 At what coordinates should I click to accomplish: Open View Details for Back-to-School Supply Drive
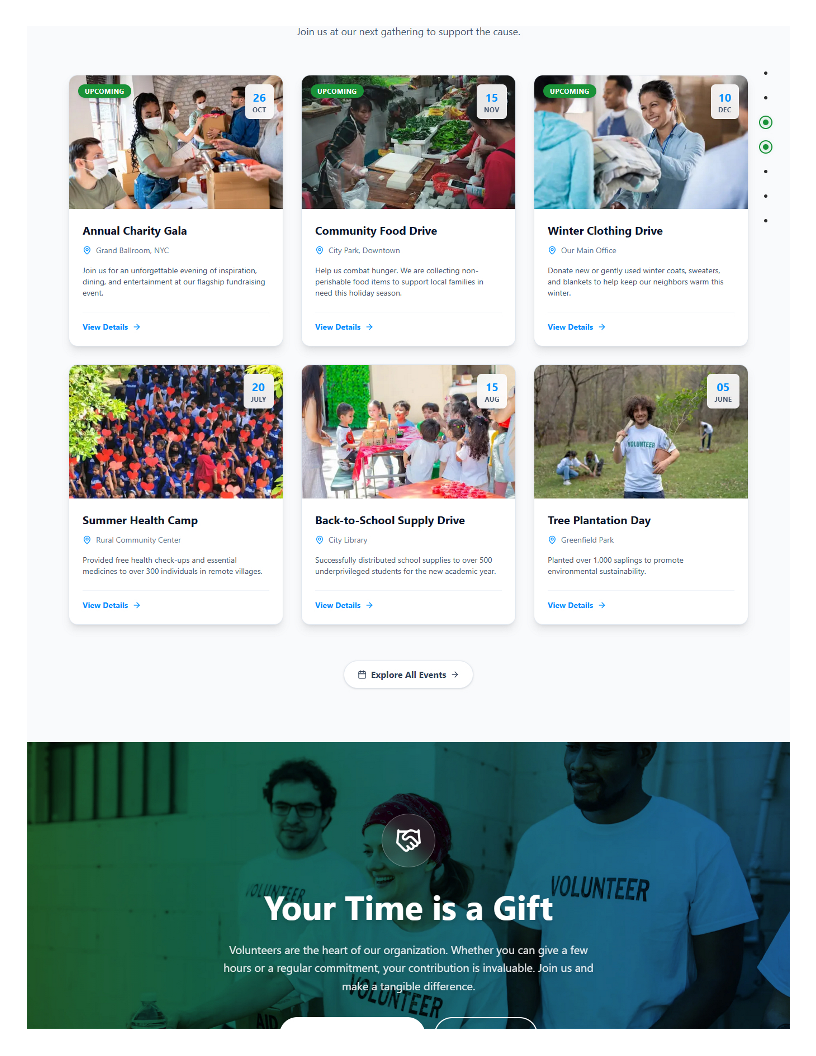[344, 605]
